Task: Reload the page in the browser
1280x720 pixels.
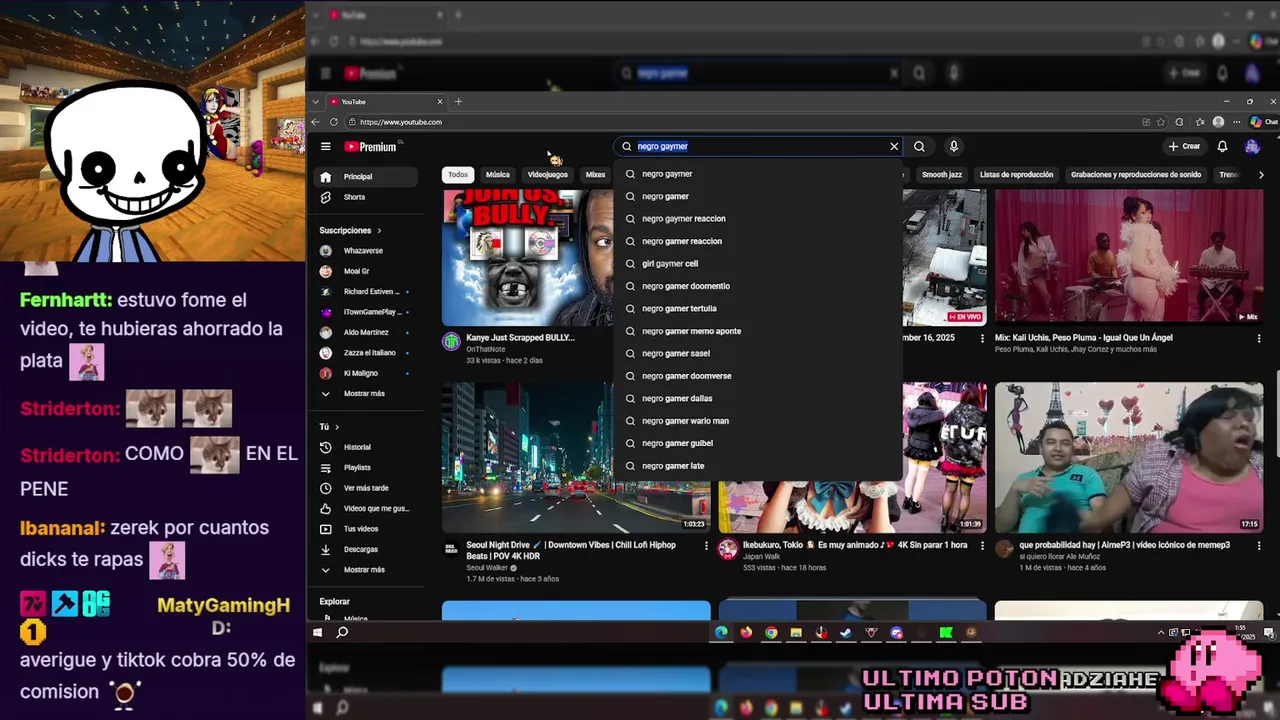Action: point(333,122)
